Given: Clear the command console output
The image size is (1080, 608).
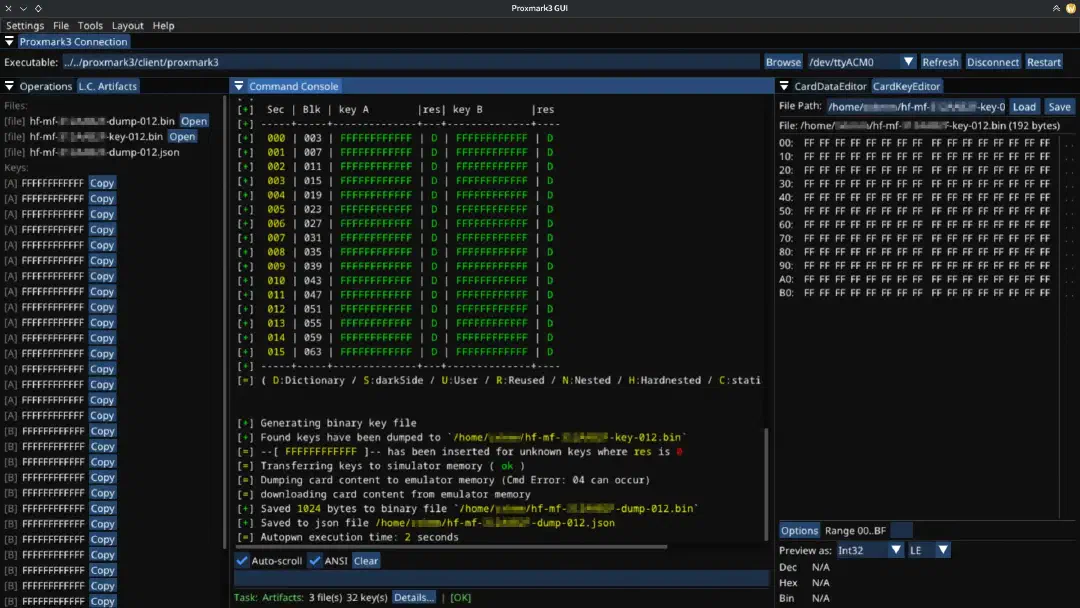Looking at the screenshot, I should point(366,560).
